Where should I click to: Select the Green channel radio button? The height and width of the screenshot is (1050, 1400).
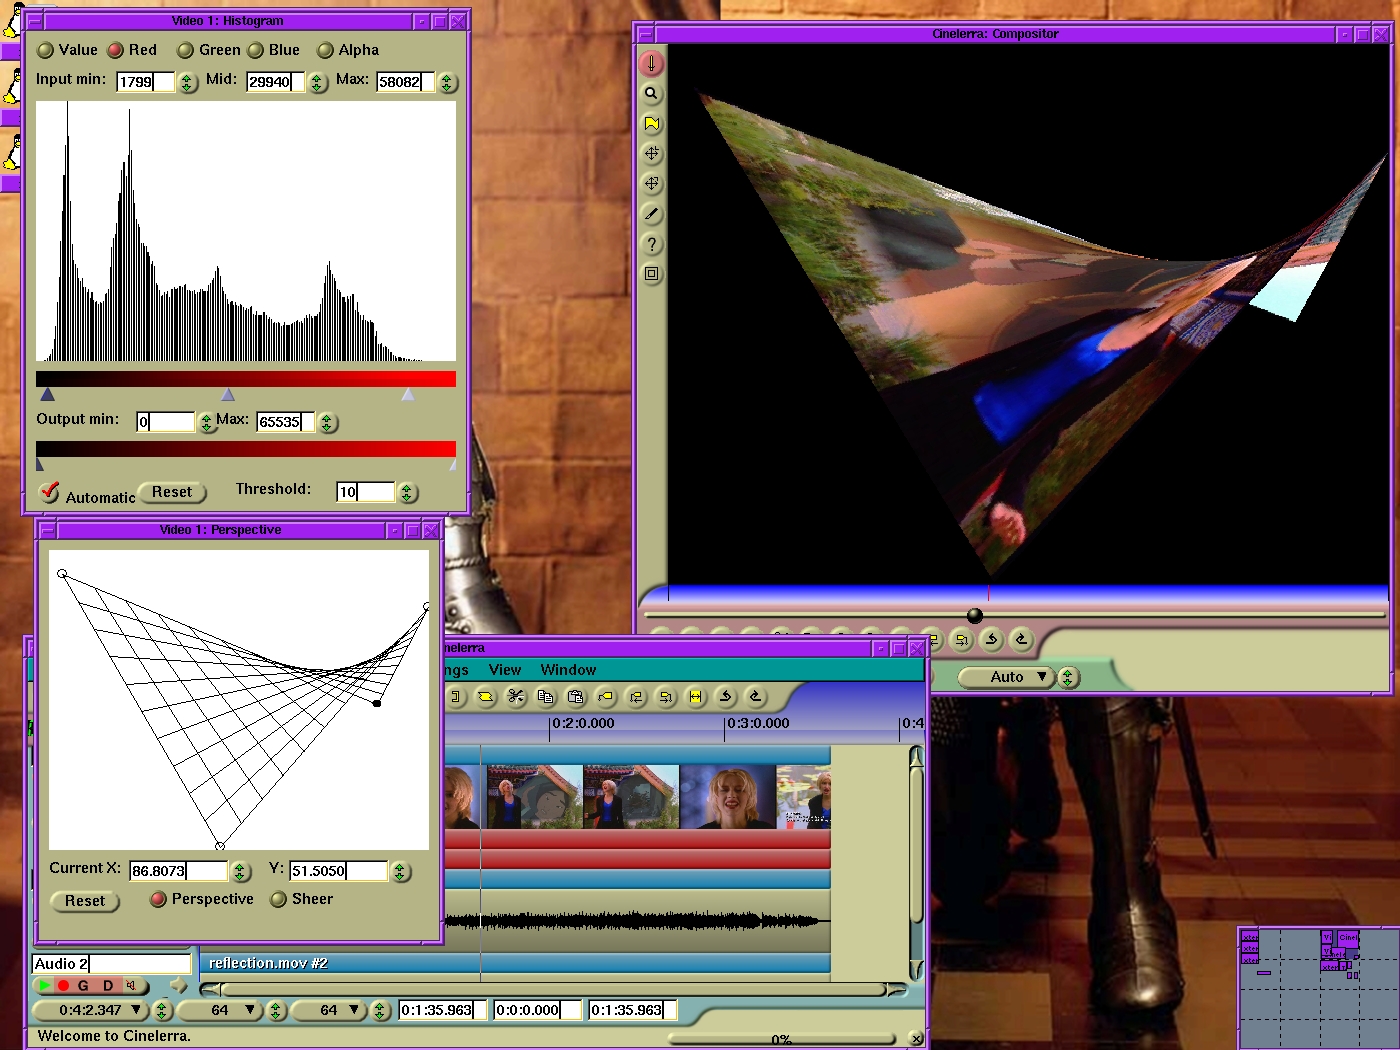(185, 50)
